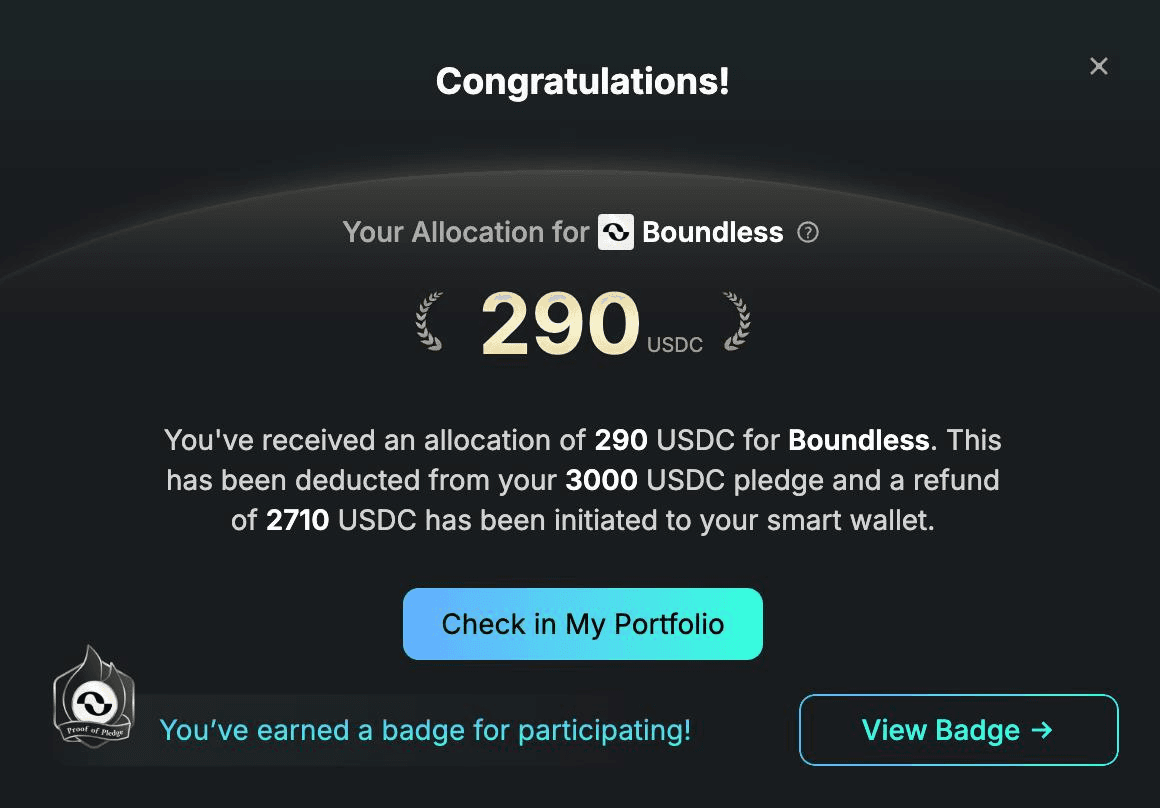Click the Boundless logo icon
1160x808 pixels.
[616, 232]
